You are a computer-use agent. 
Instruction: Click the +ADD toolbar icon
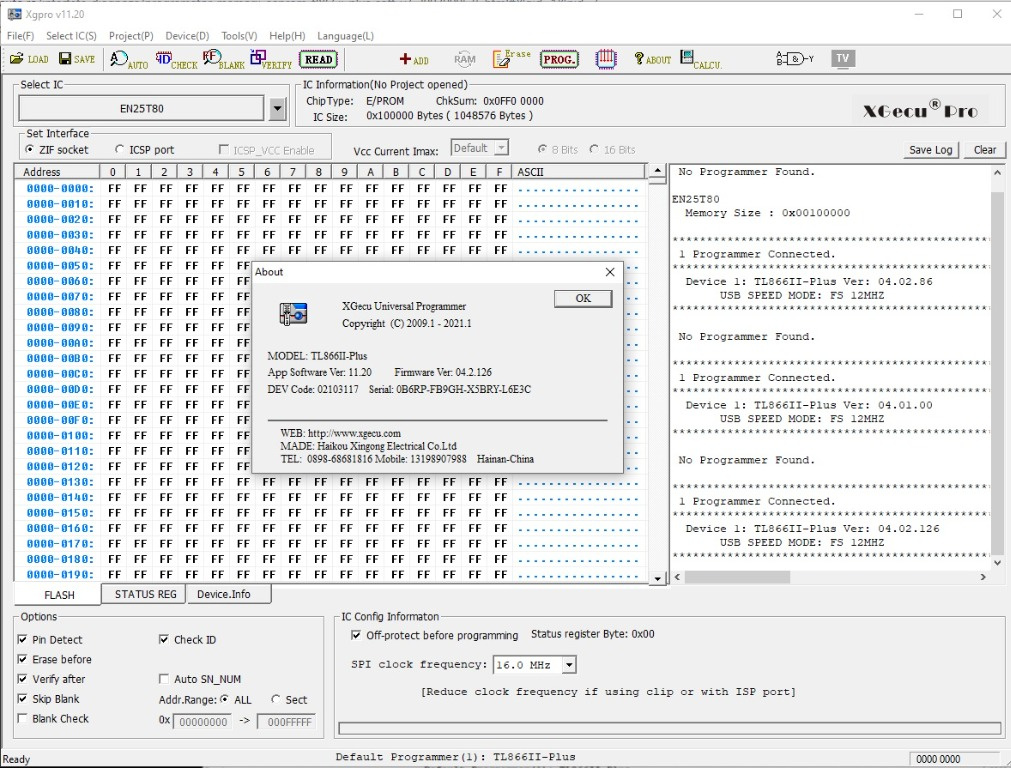414,60
